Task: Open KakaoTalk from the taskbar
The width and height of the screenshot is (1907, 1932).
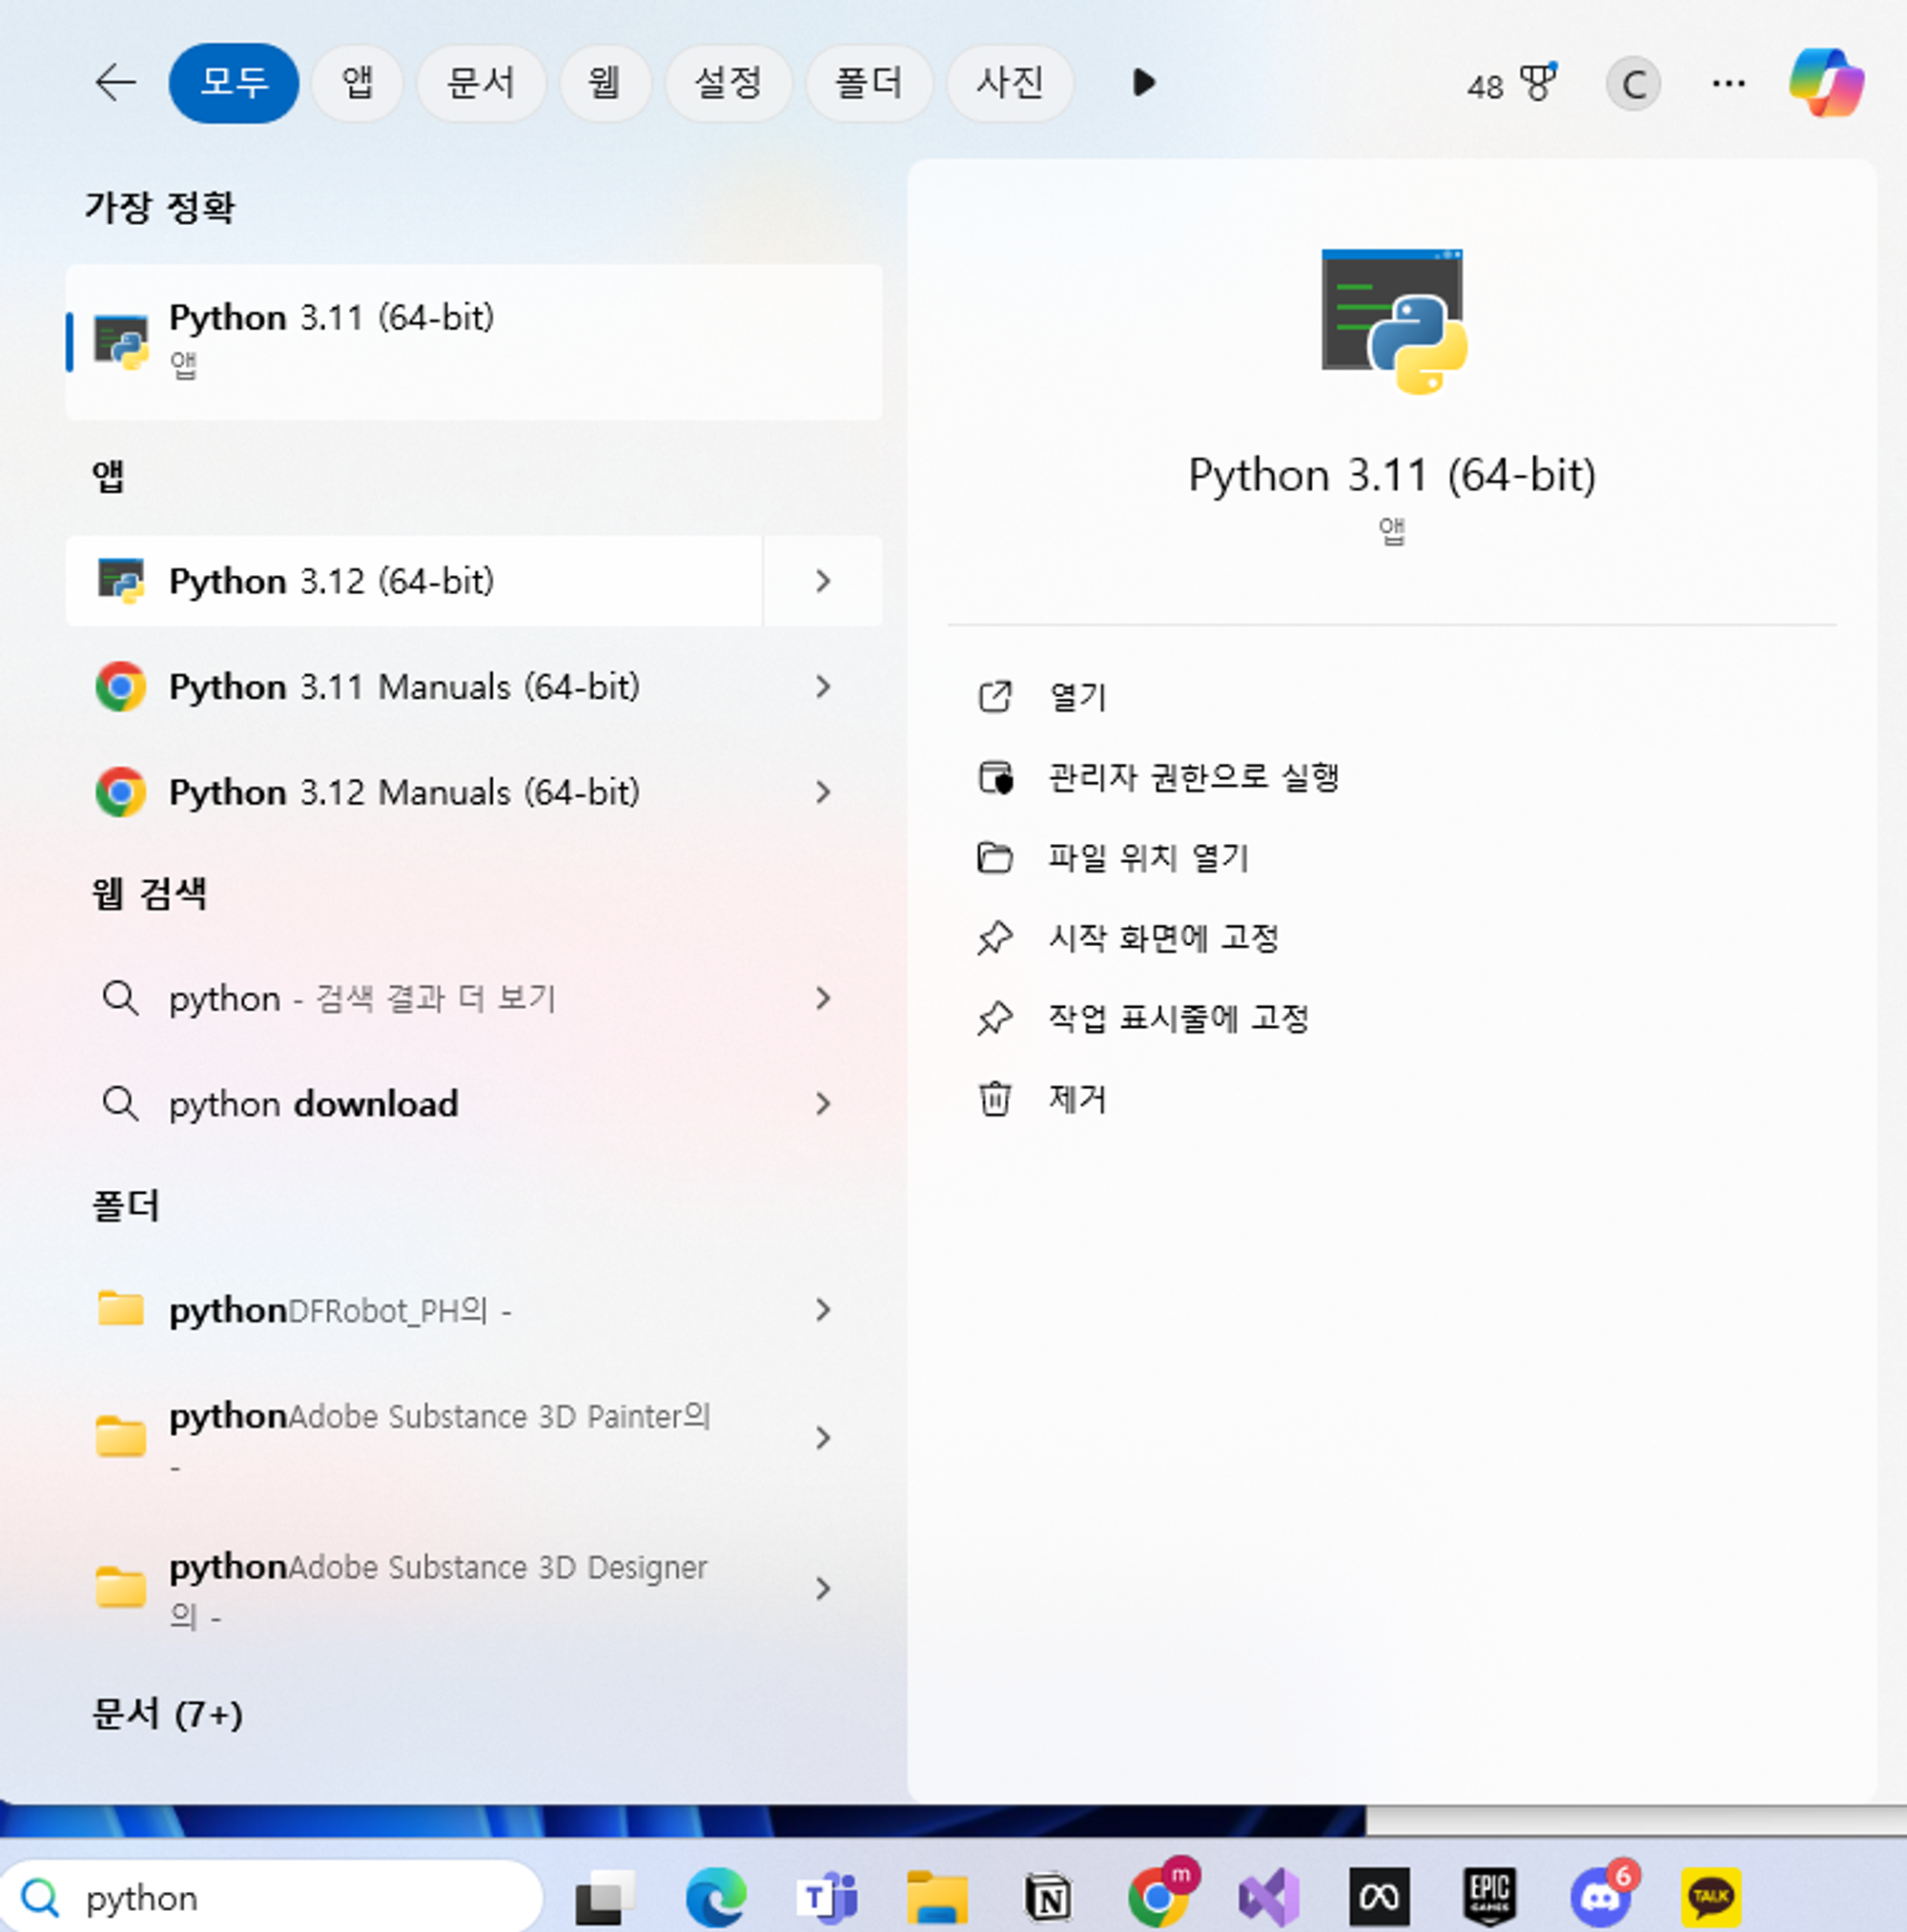Action: point(1711,1897)
